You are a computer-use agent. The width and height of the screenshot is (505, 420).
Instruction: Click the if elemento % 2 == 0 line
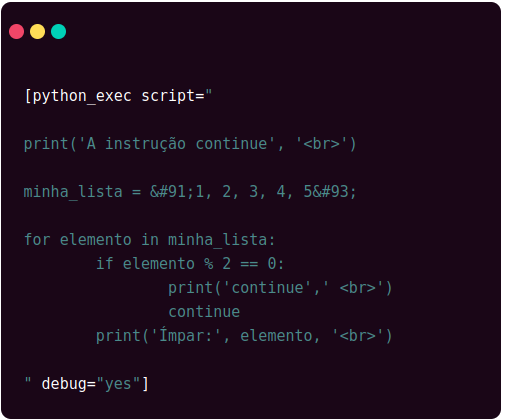(190, 264)
